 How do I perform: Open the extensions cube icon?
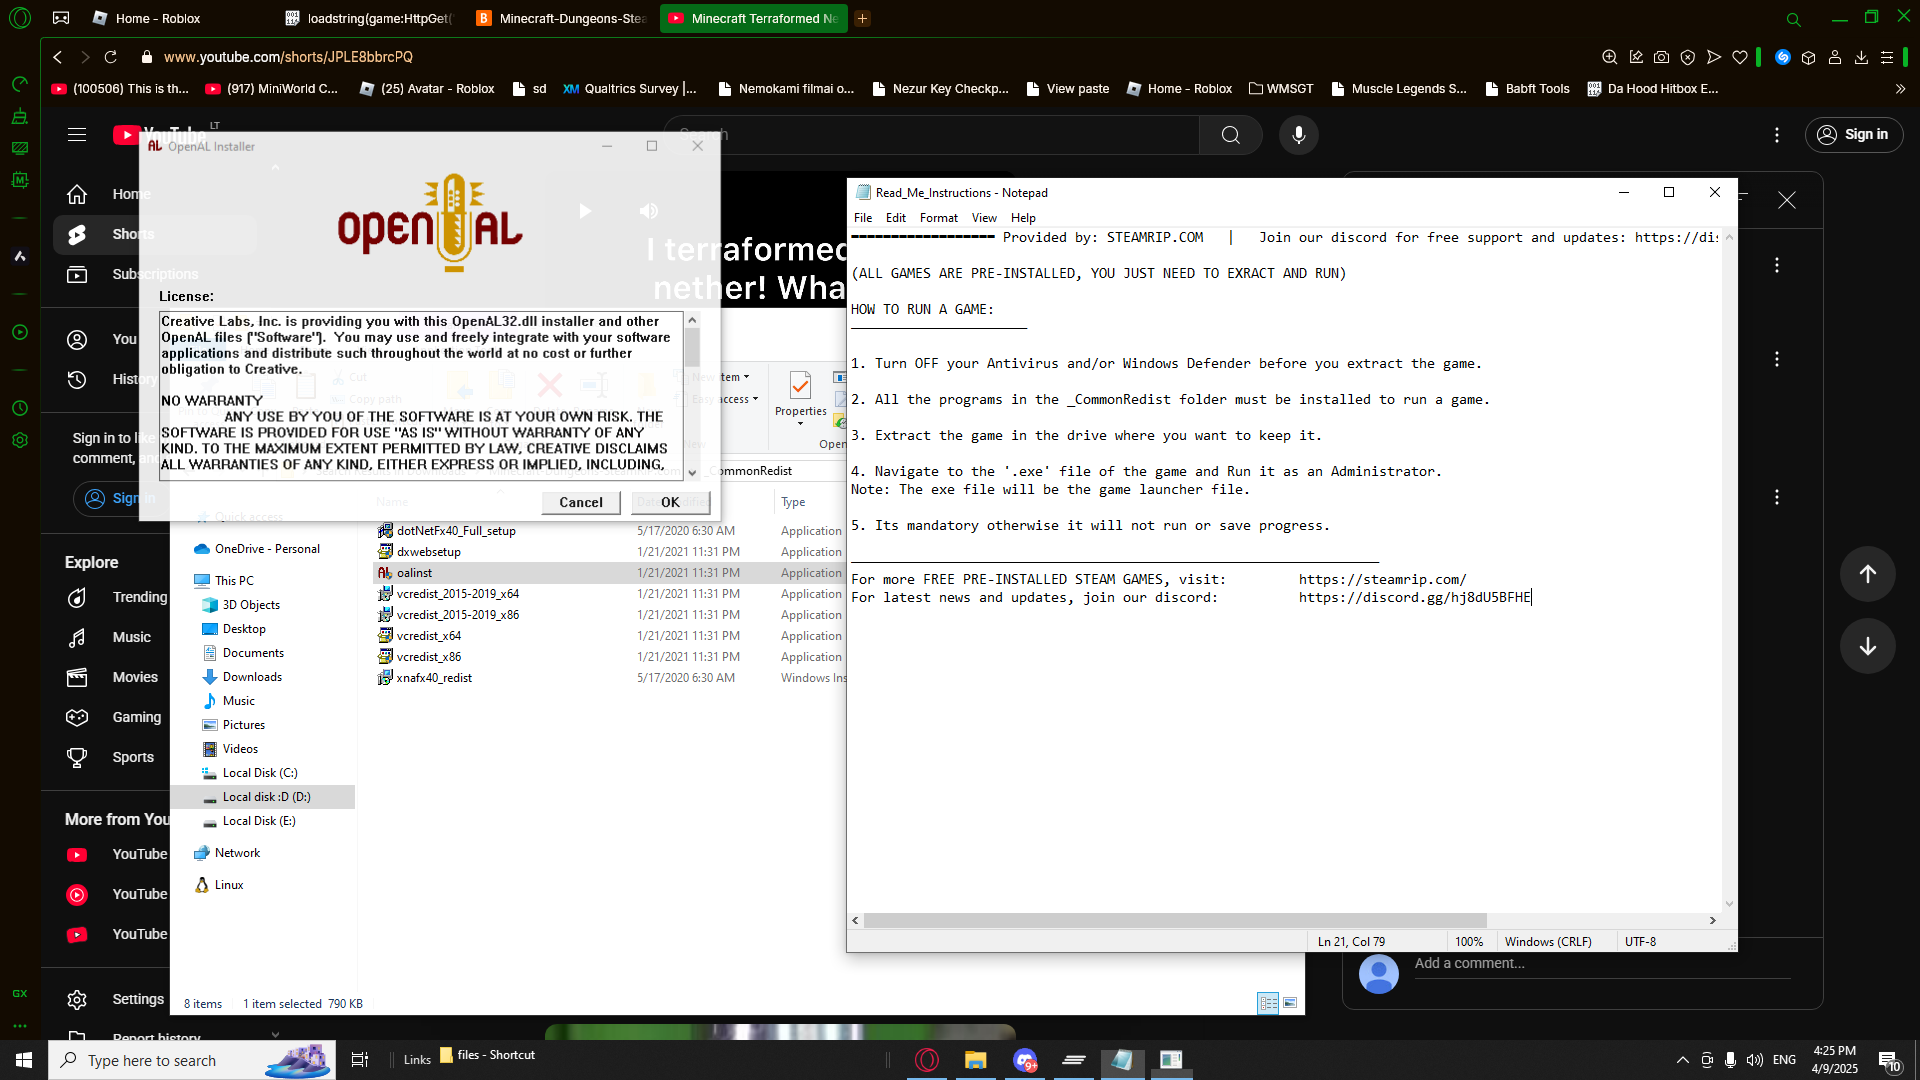tap(1808, 57)
